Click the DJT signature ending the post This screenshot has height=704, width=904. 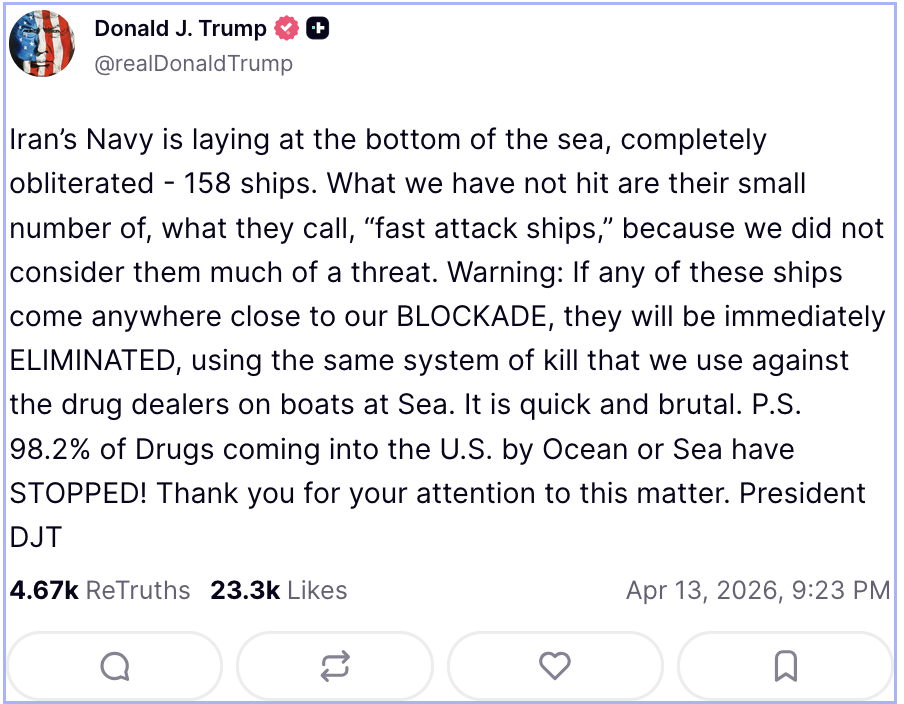pos(36,537)
